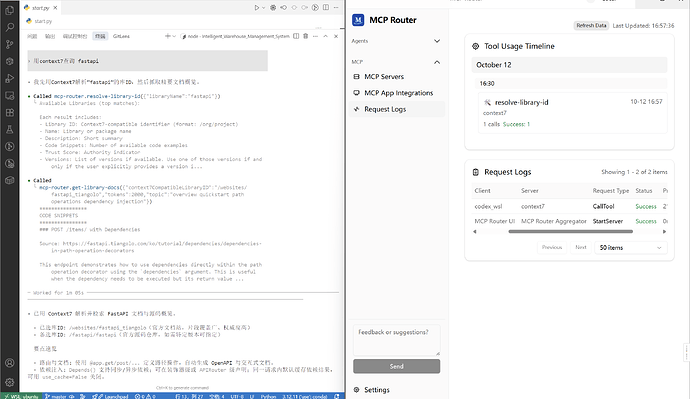Switch to the terminal panel tab
Image resolution: width=690 pixels, height=399 pixels.
tap(100, 36)
